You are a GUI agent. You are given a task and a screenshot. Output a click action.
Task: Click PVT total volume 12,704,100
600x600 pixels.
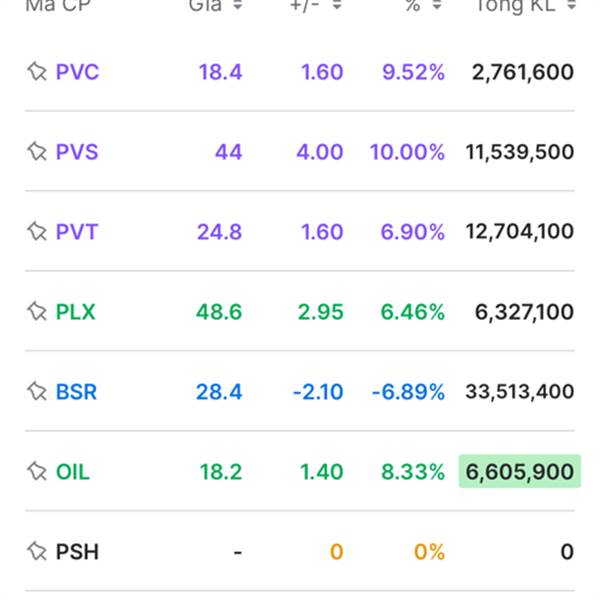coord(519,232)
